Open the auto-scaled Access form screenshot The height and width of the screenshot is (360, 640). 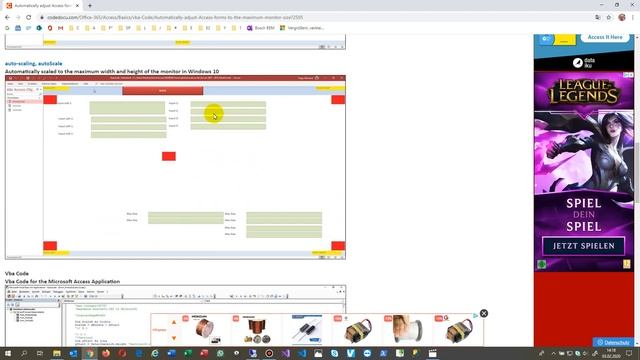click(175, 167)
